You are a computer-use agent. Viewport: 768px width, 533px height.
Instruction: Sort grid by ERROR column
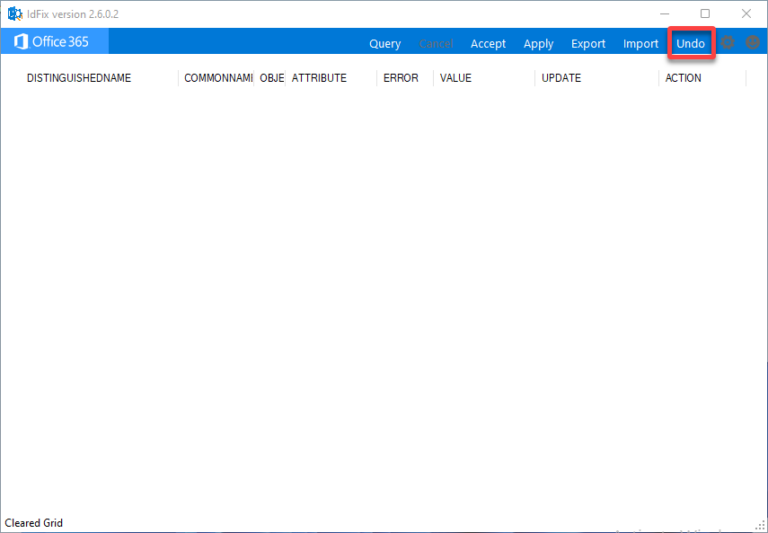pyautogui.click(x=401, y=78)
